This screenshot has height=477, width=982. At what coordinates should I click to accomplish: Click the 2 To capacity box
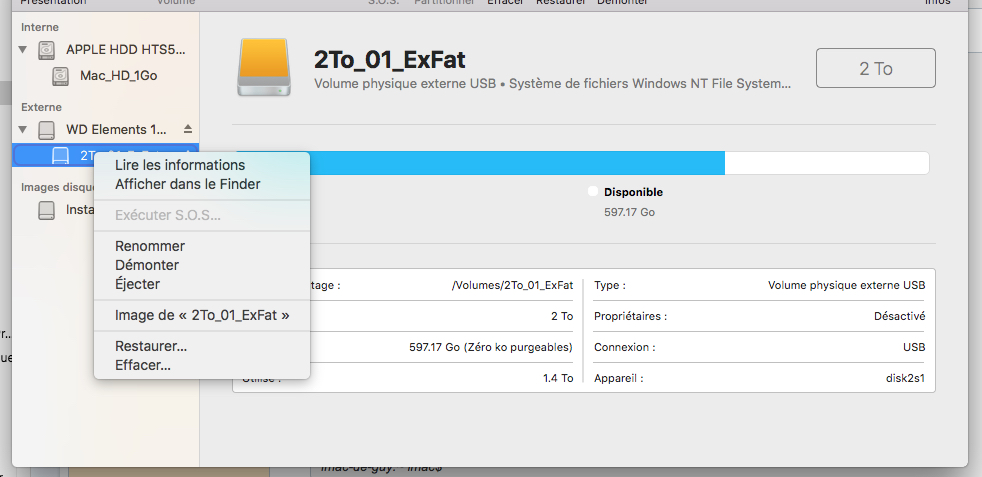tap(876, 68)
